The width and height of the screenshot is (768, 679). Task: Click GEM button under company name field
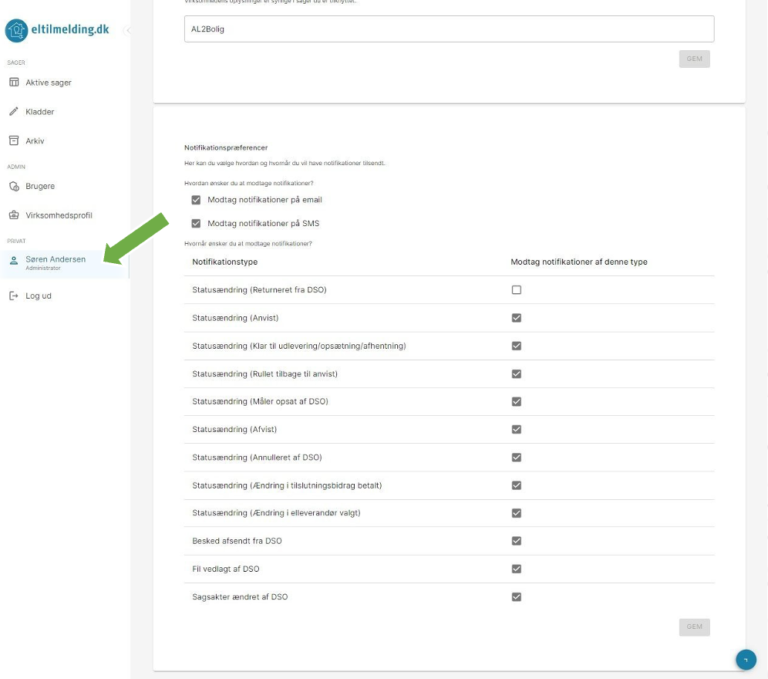694,59
